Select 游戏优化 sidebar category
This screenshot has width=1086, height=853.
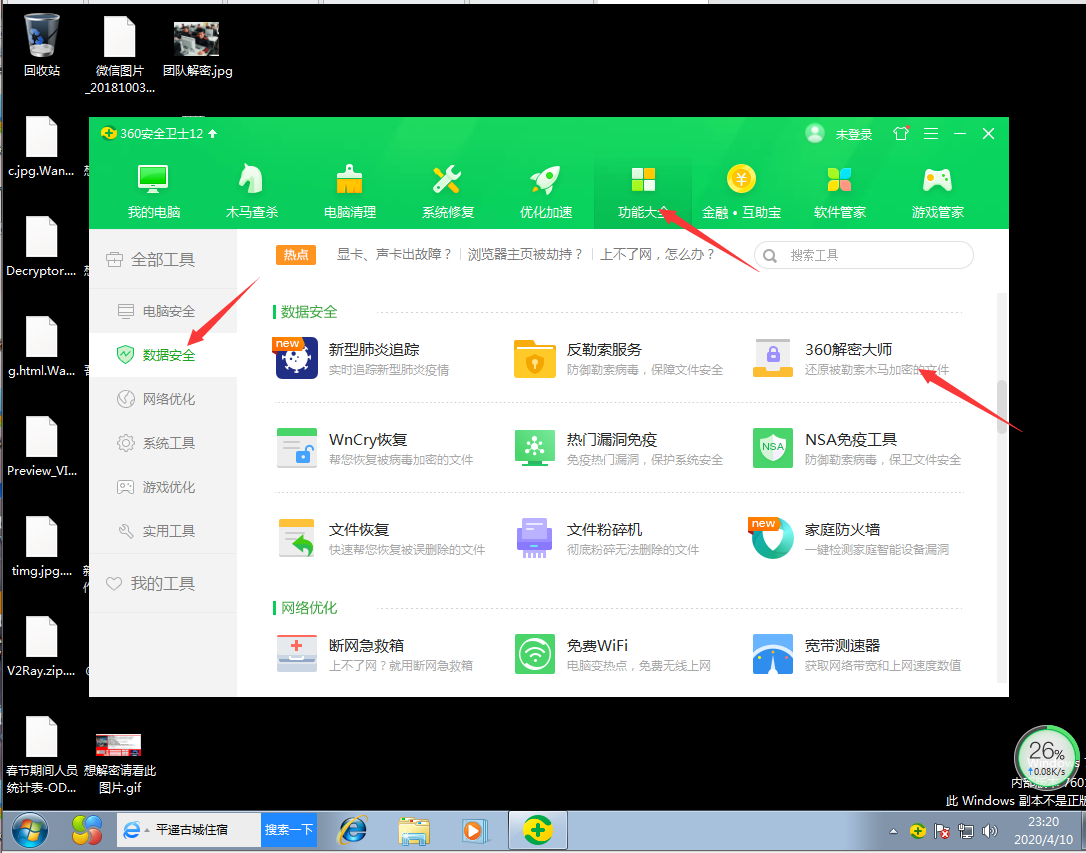(163, 487)
